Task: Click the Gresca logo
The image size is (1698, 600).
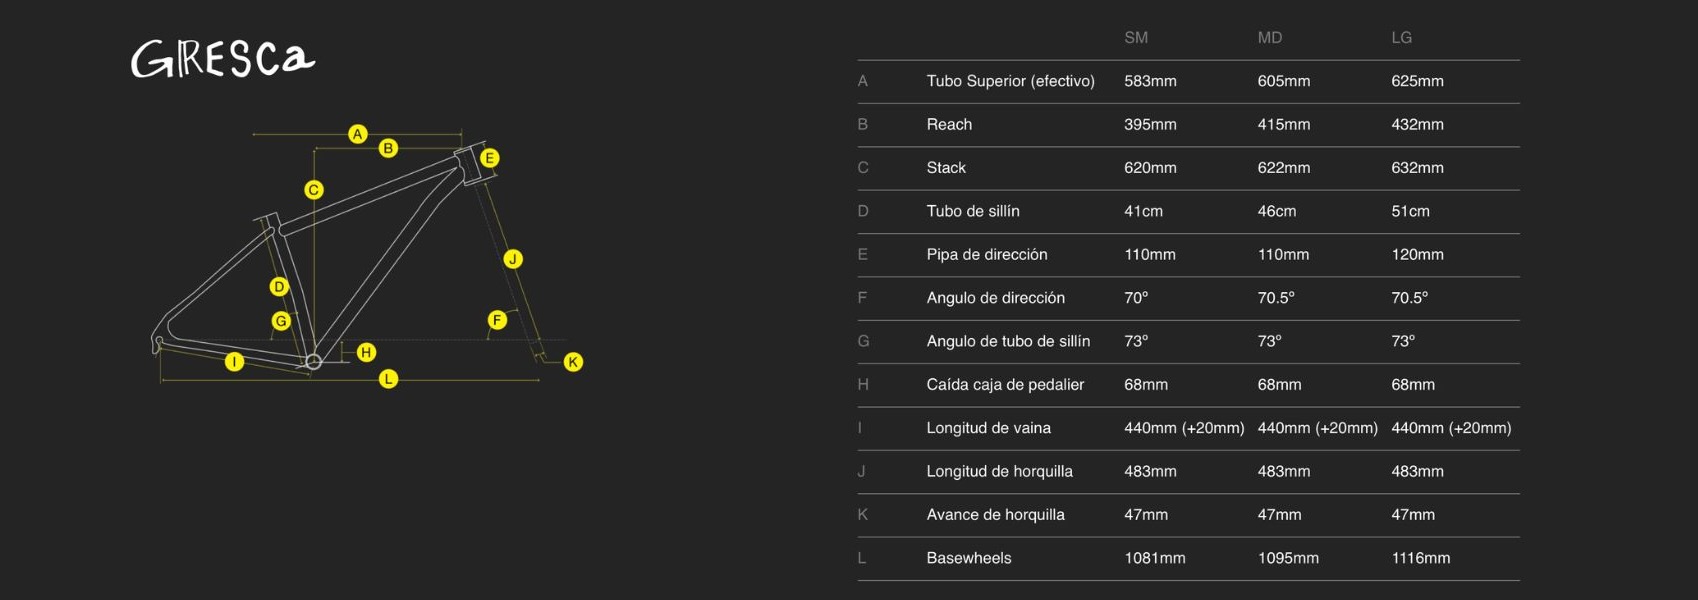Action: point(223,59)
